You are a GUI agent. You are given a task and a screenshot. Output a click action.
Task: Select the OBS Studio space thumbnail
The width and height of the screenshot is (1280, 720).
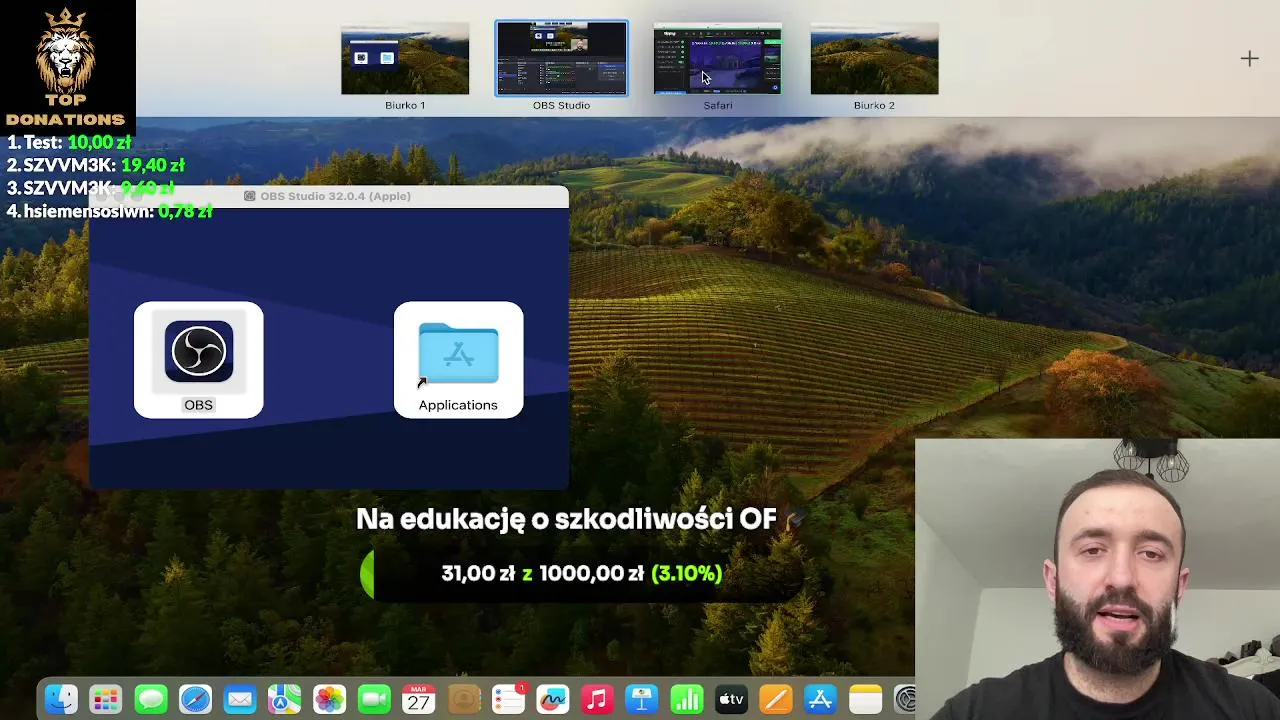pyautogui.click(x=562, y=59)
